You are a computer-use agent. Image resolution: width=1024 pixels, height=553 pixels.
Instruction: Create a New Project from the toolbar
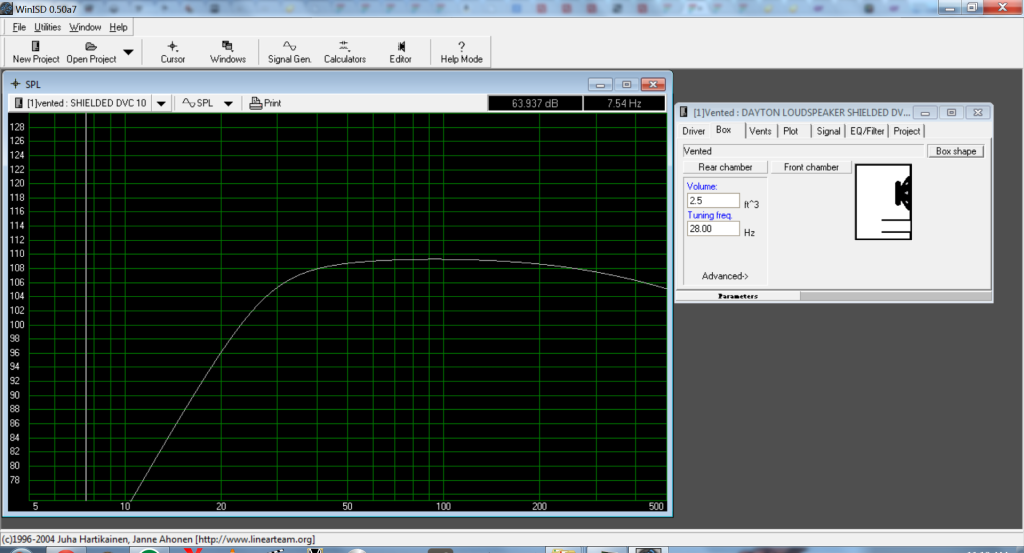coord(36,52)
